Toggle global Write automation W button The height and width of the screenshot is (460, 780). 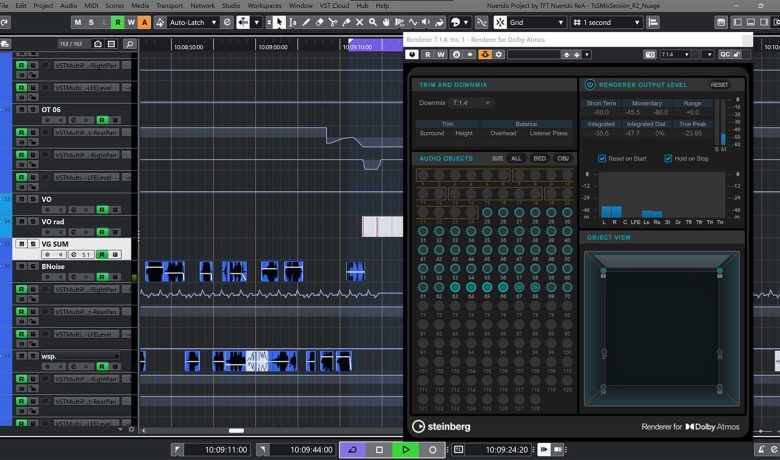131,22
